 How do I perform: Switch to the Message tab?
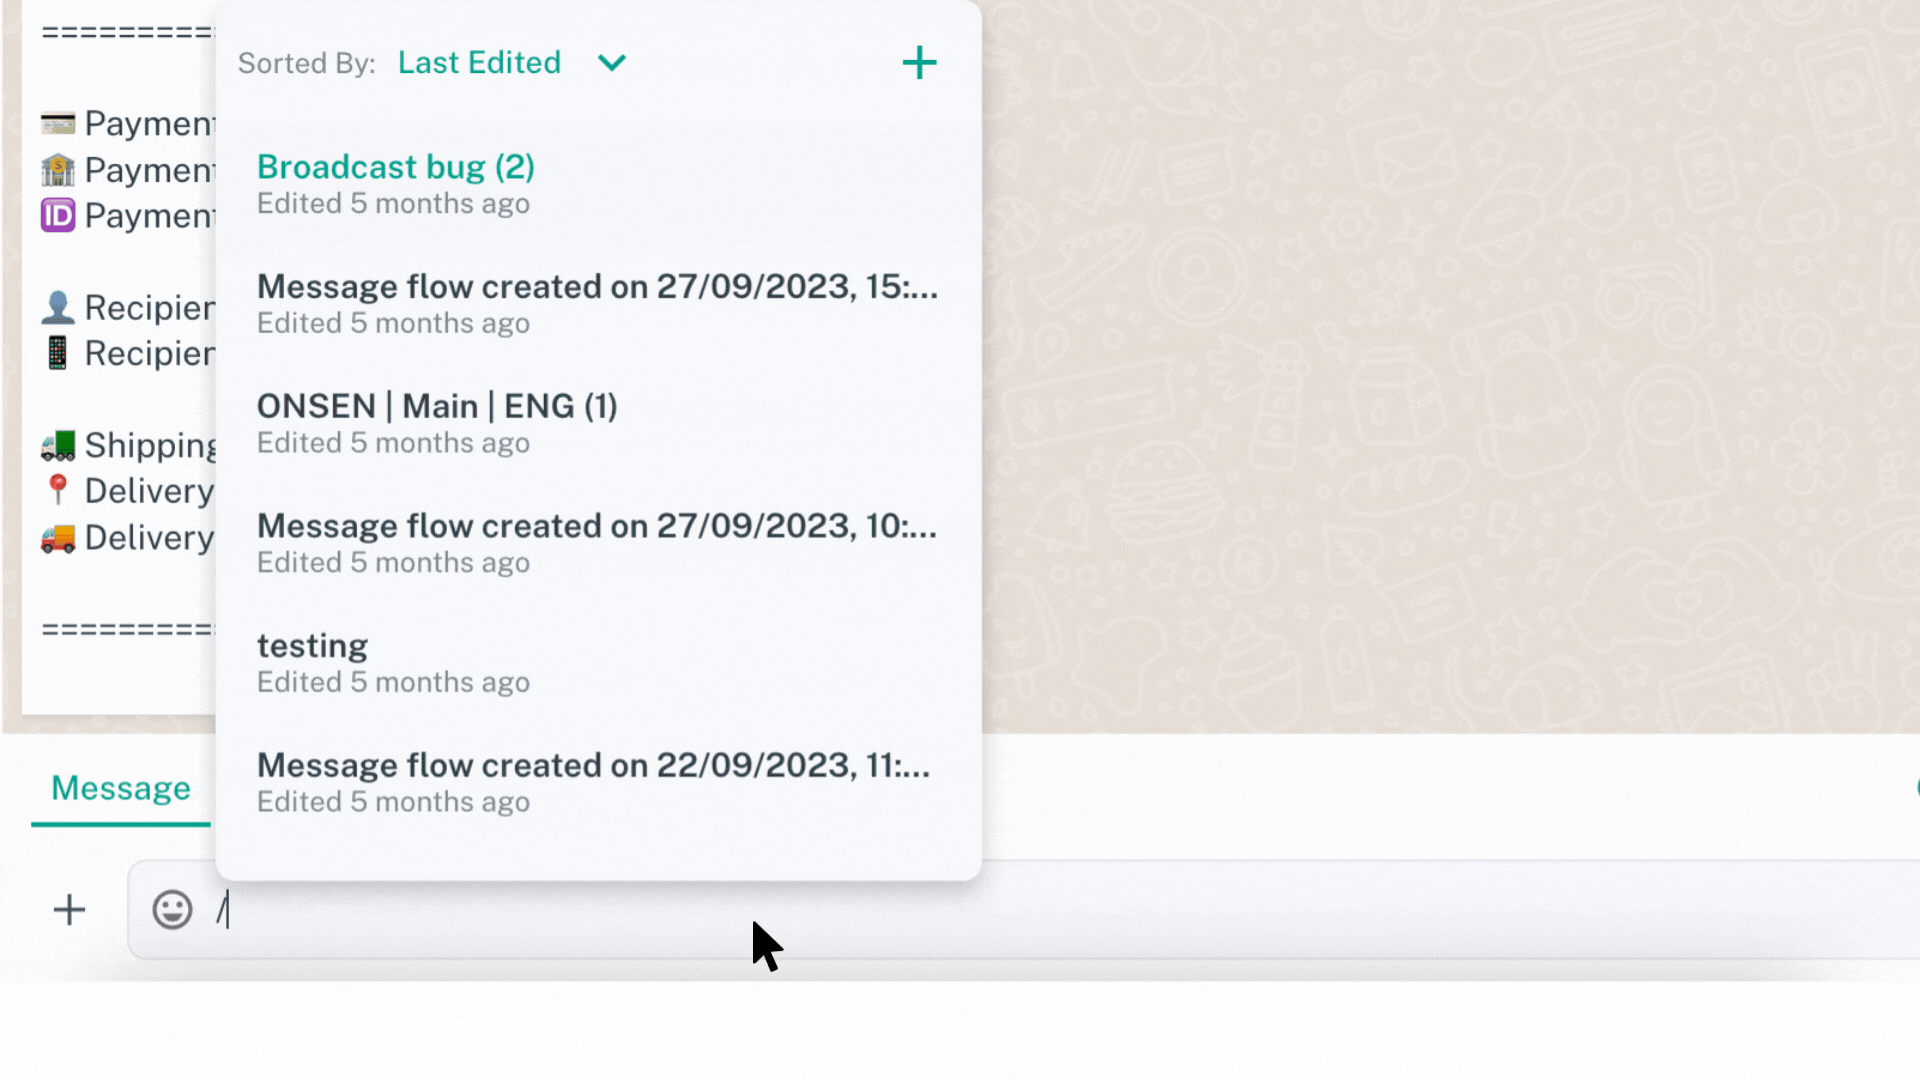[x=121, y=789]
